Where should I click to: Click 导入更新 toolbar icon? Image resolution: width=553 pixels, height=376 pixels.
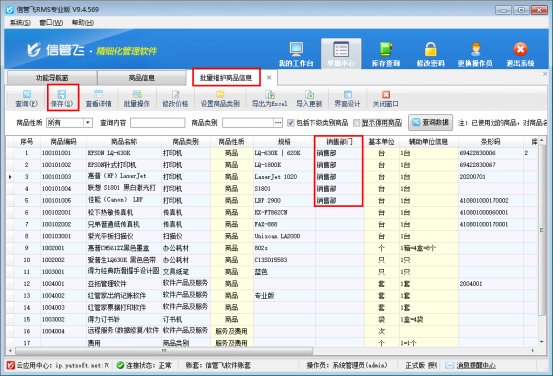tap(309, 94)
